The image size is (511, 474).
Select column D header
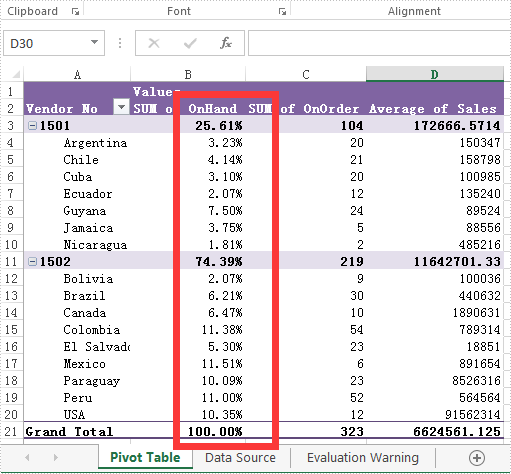click(x=435, y=74)
